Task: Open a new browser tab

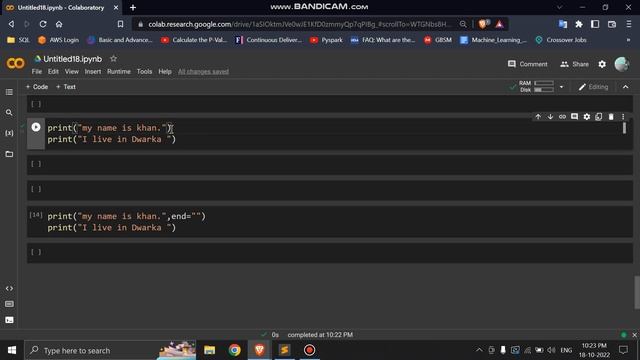Action: (133, 7)
